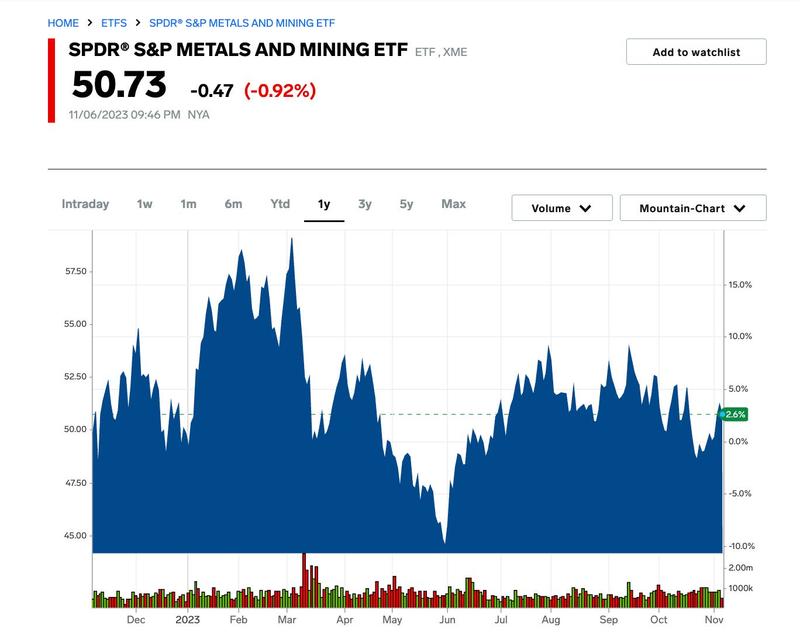Click the (-0.92%) percent change text

[x=280, y=91]
